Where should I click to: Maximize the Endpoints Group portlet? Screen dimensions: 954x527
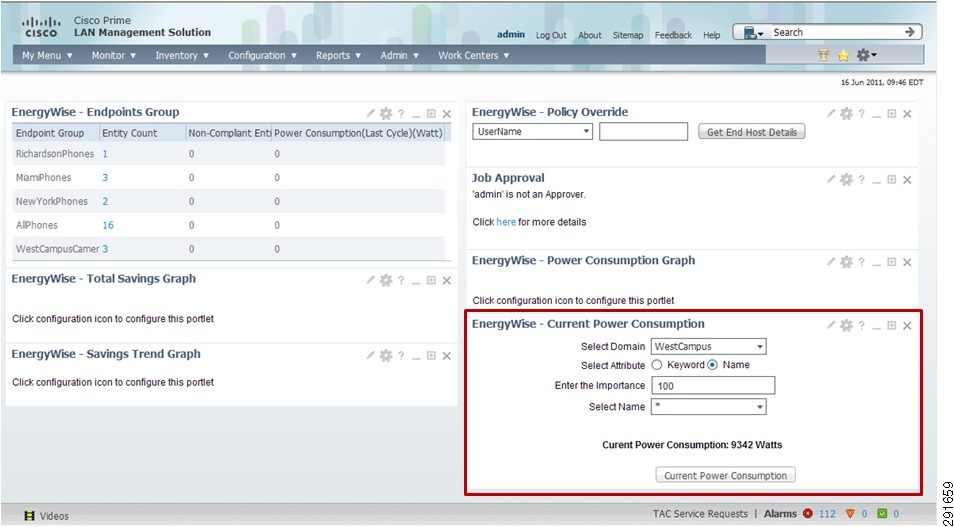tap(431, 113)
